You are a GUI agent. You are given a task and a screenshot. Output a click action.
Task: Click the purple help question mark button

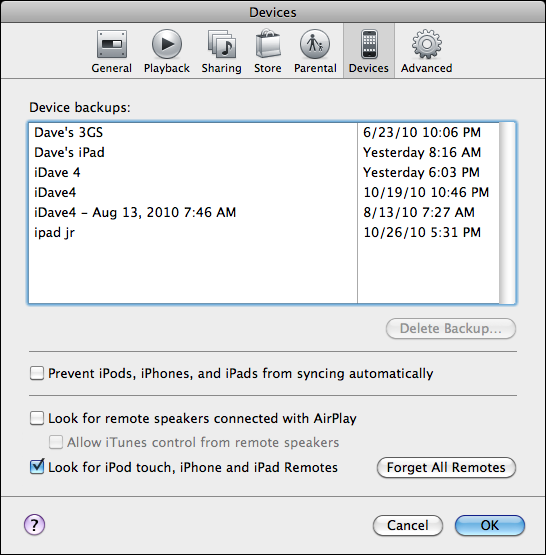coord(34,525)
